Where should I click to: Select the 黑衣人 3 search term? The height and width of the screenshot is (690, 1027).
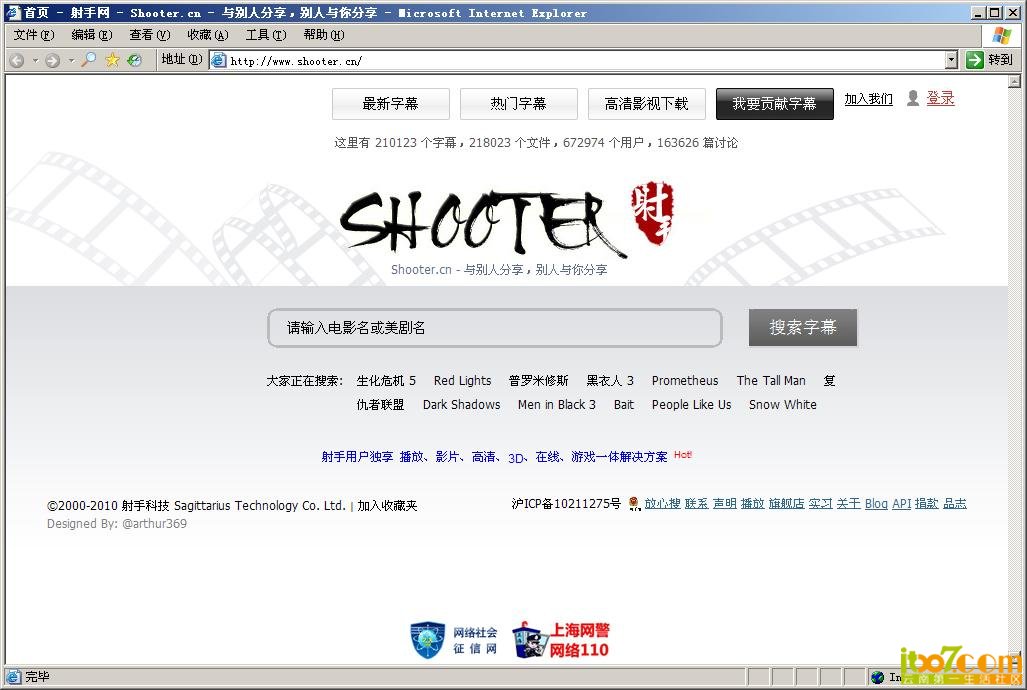pos(610,381)
